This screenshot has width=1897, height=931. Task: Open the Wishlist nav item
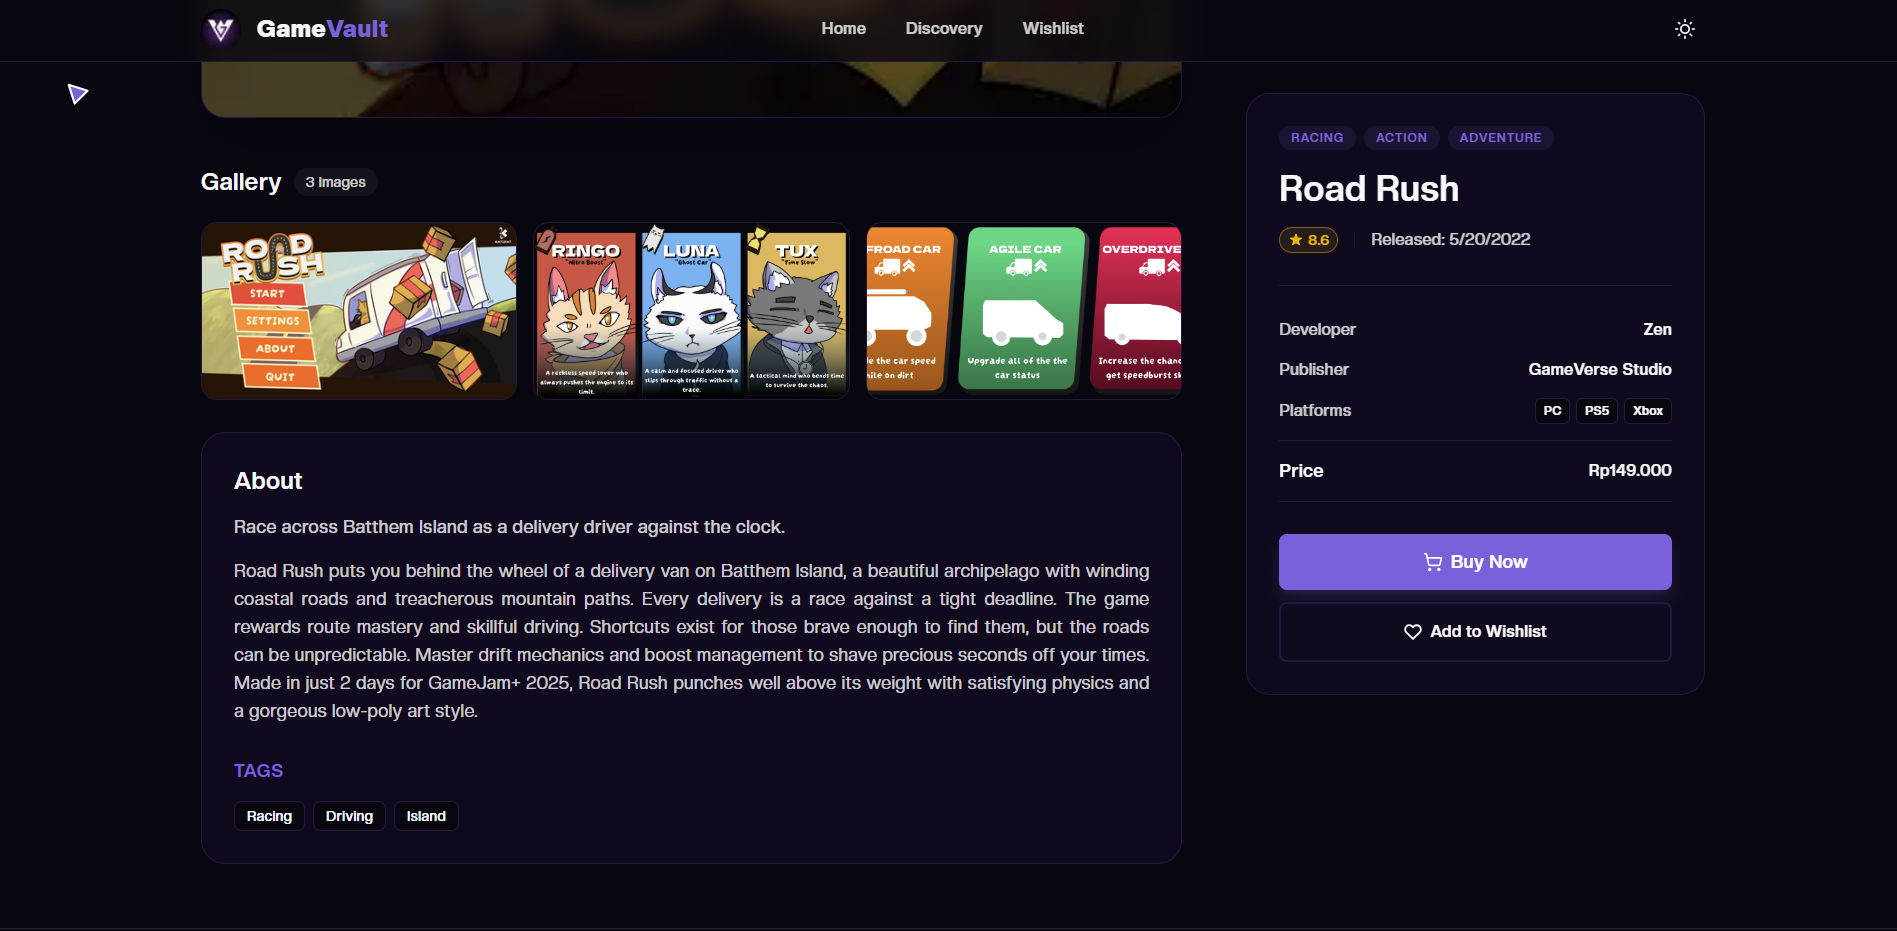(x=1053, y=29)
